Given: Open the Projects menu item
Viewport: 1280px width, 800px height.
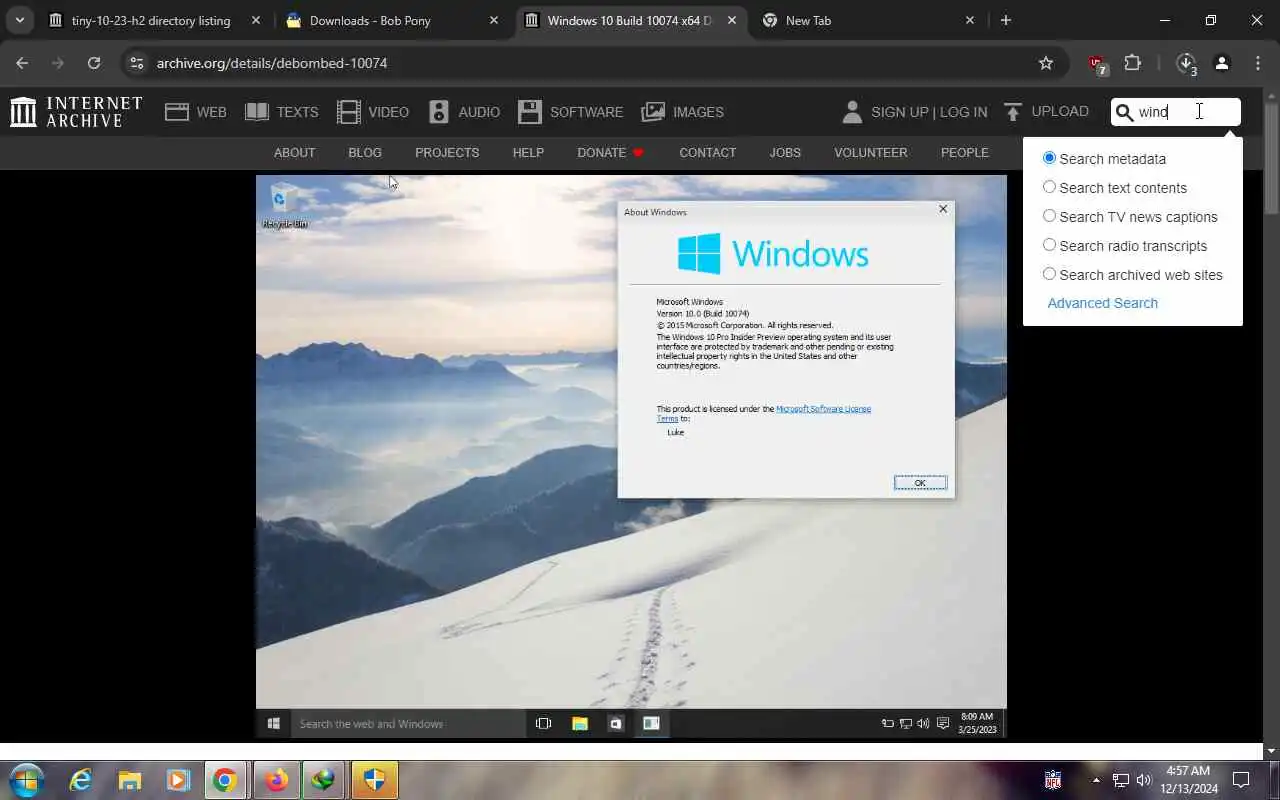Looking at the screenshot, I should coord(447,153).
